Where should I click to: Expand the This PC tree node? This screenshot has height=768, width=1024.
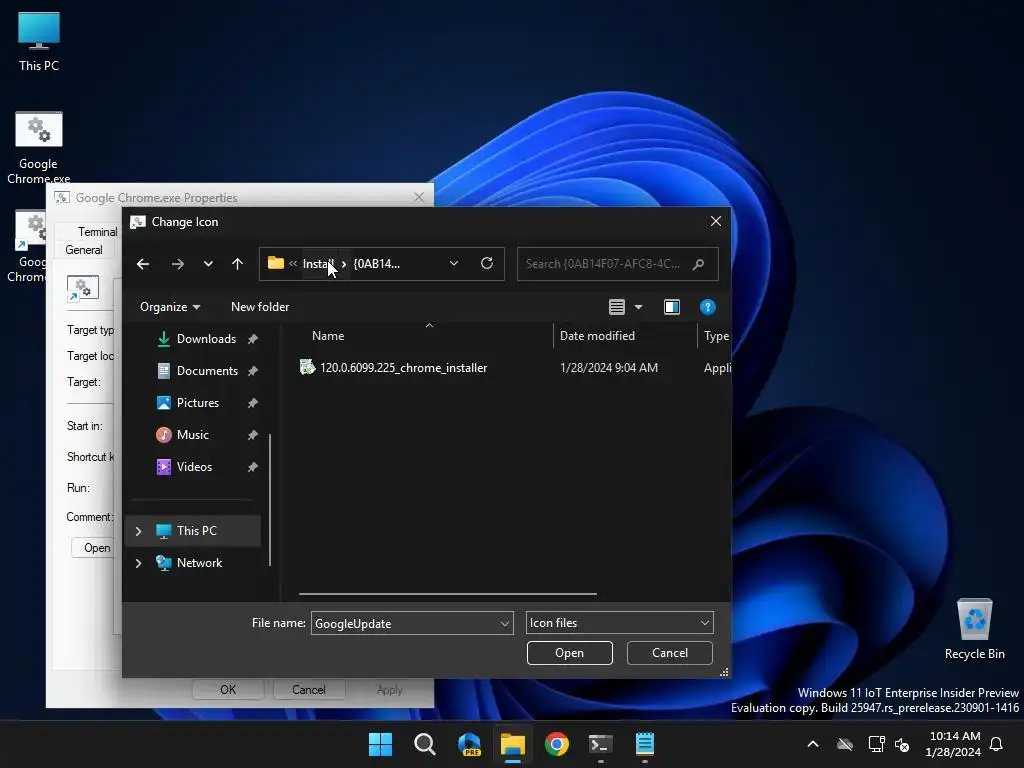click(138, 532)
